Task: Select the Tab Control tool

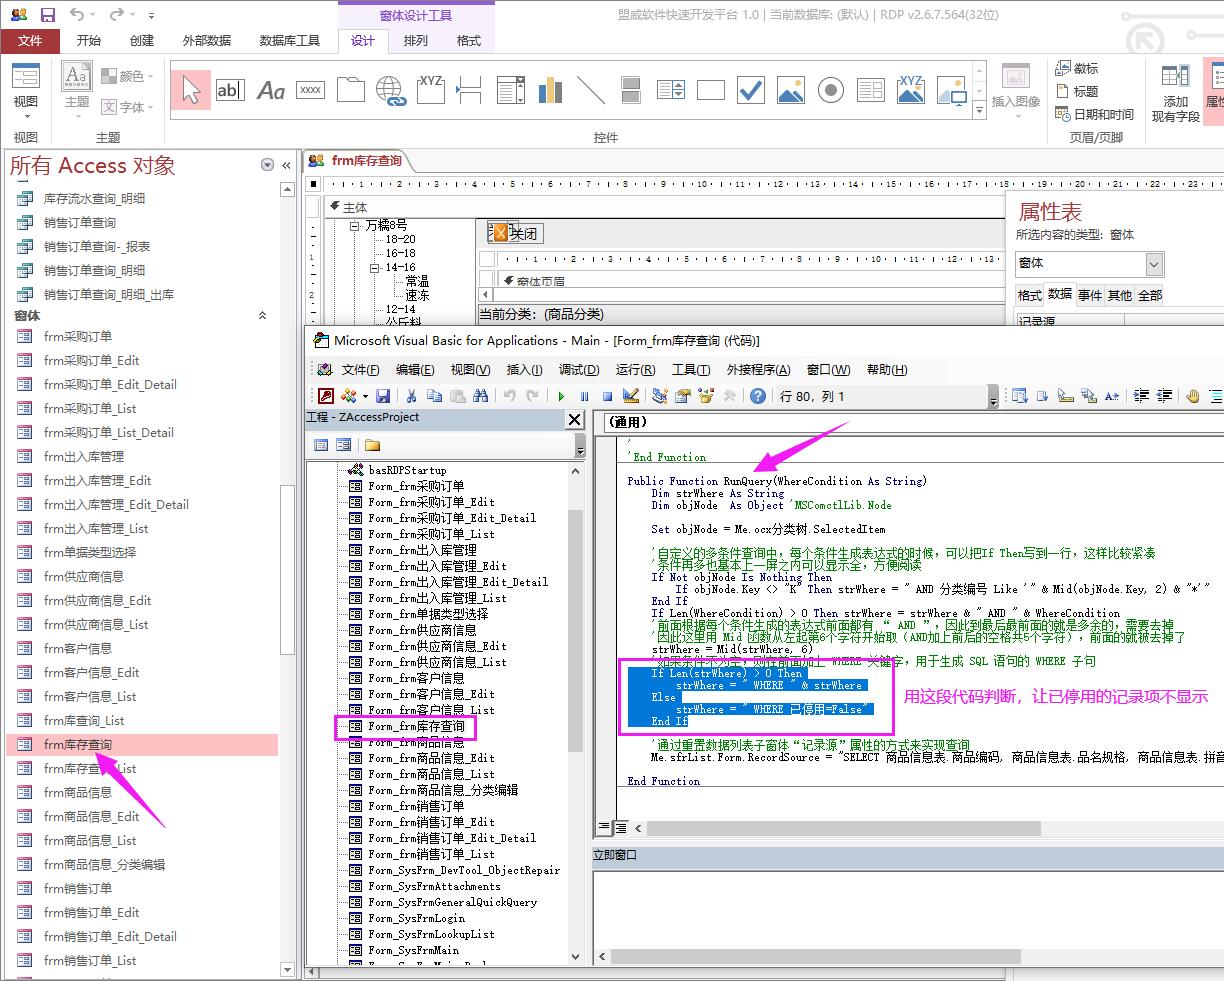Action: pos(351,91)
